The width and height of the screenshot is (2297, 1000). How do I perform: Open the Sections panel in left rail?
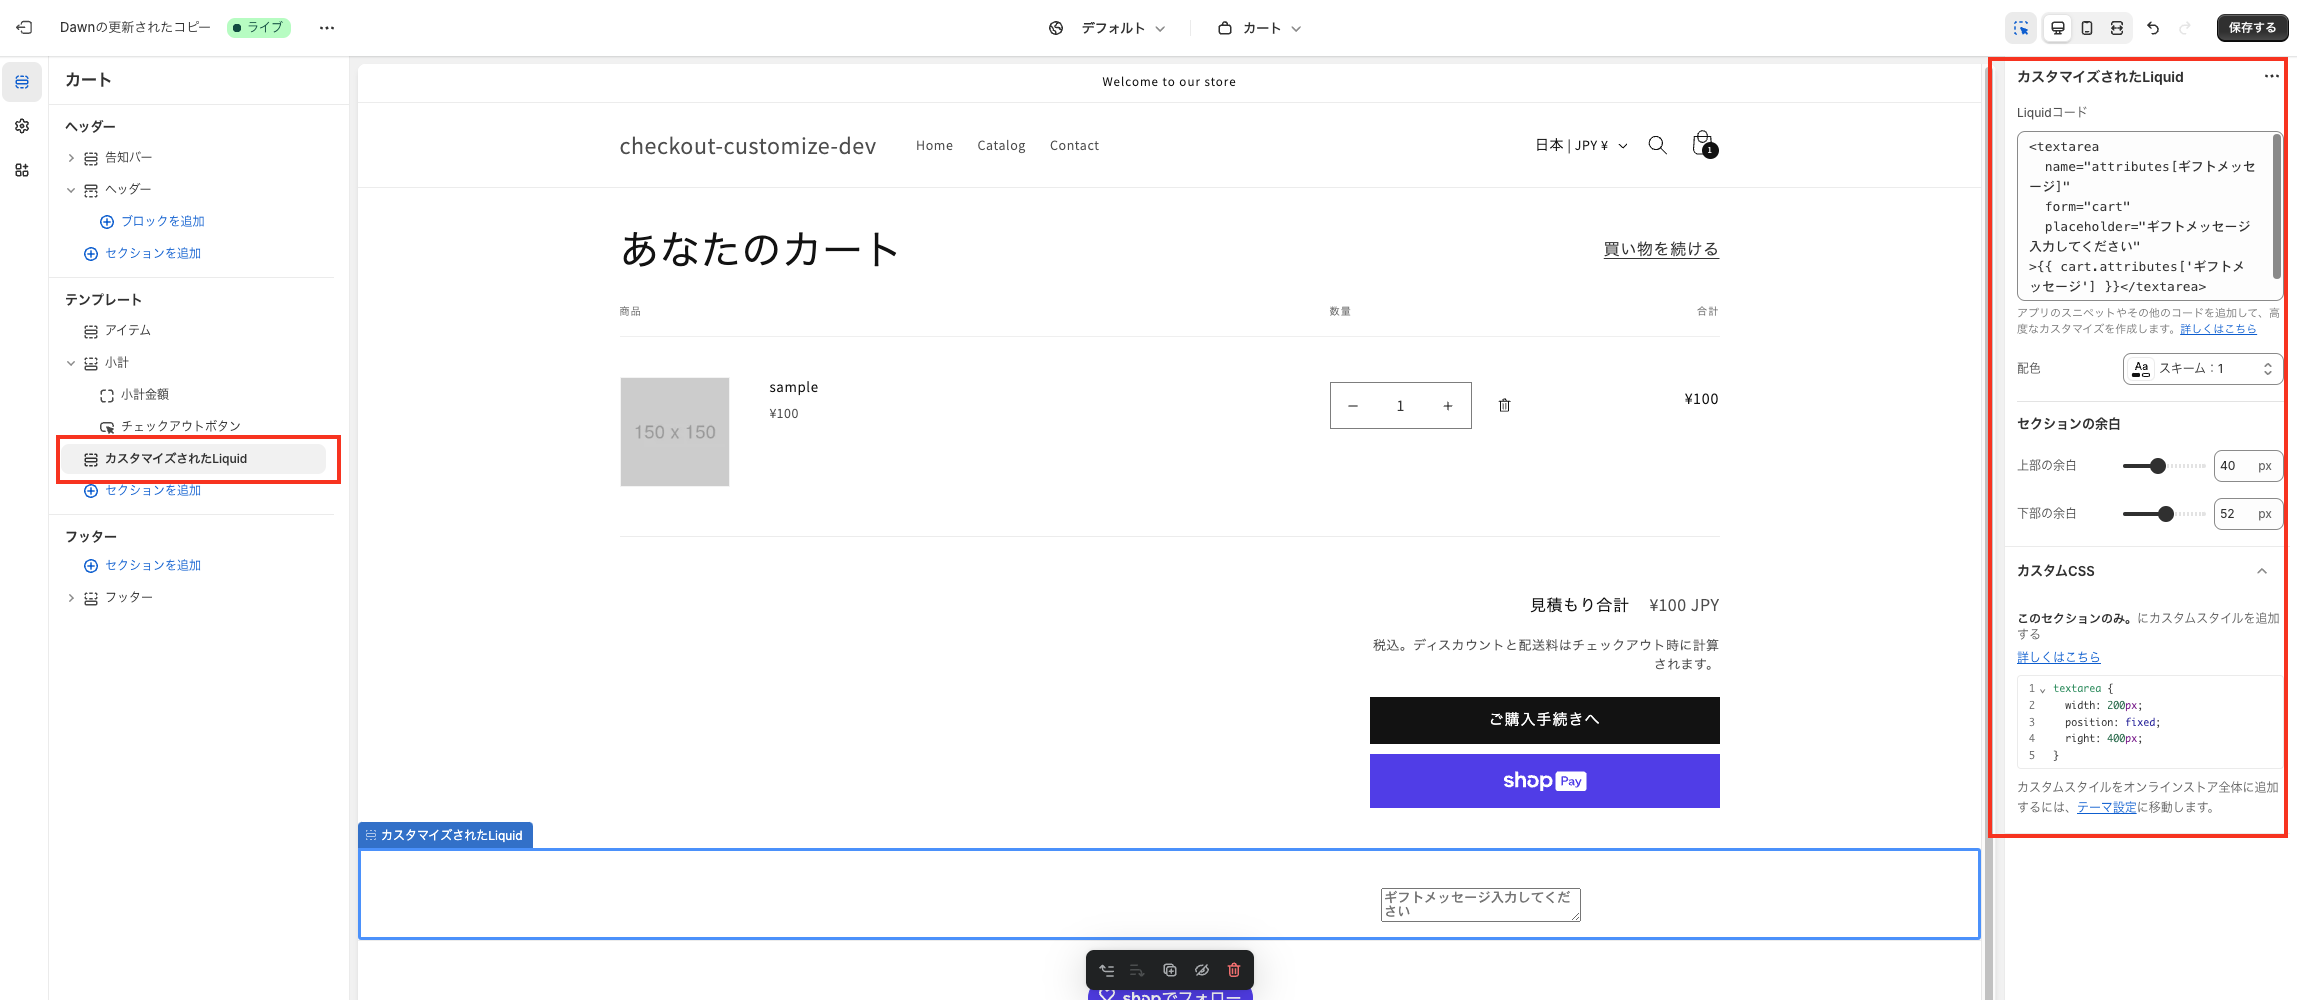tap(22, 82)
